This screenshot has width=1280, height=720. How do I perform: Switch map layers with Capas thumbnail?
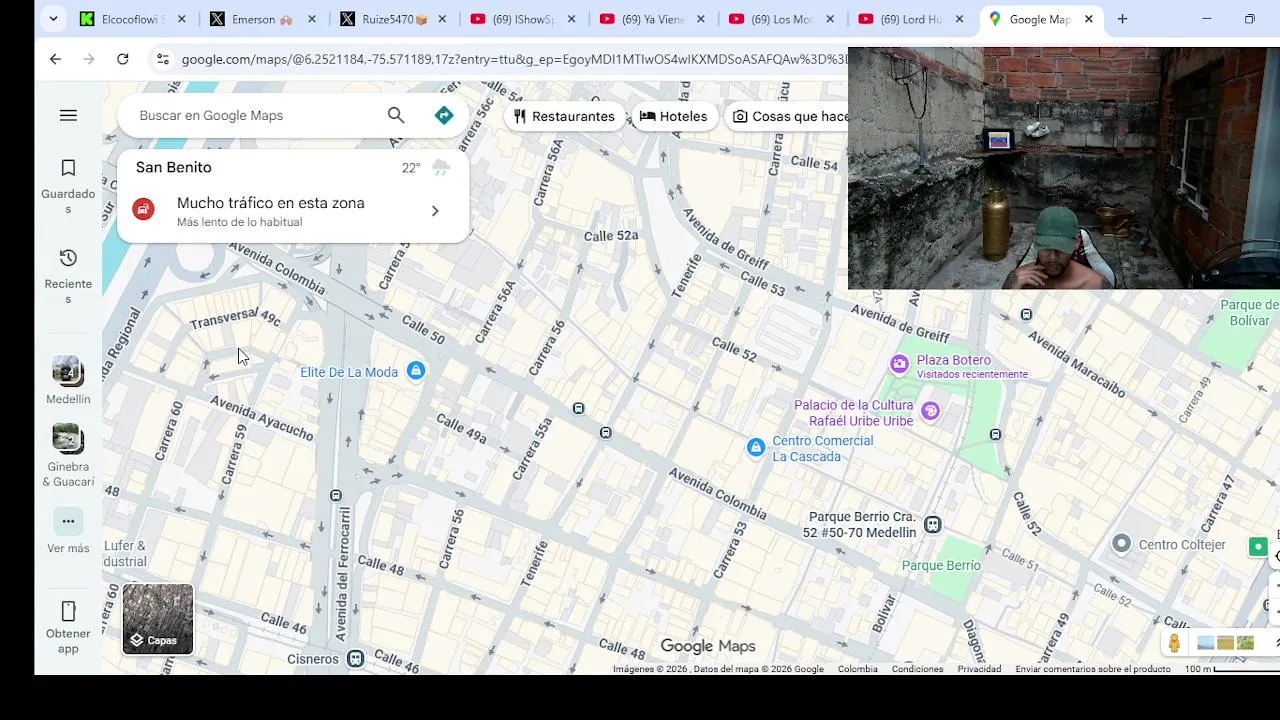pyautogui.click(x=158, y=619)
